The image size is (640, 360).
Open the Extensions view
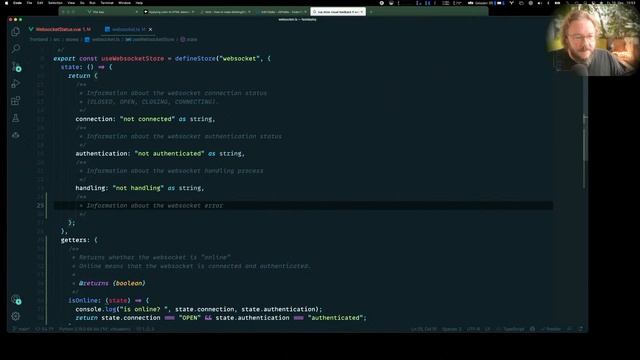pos(16,101)
